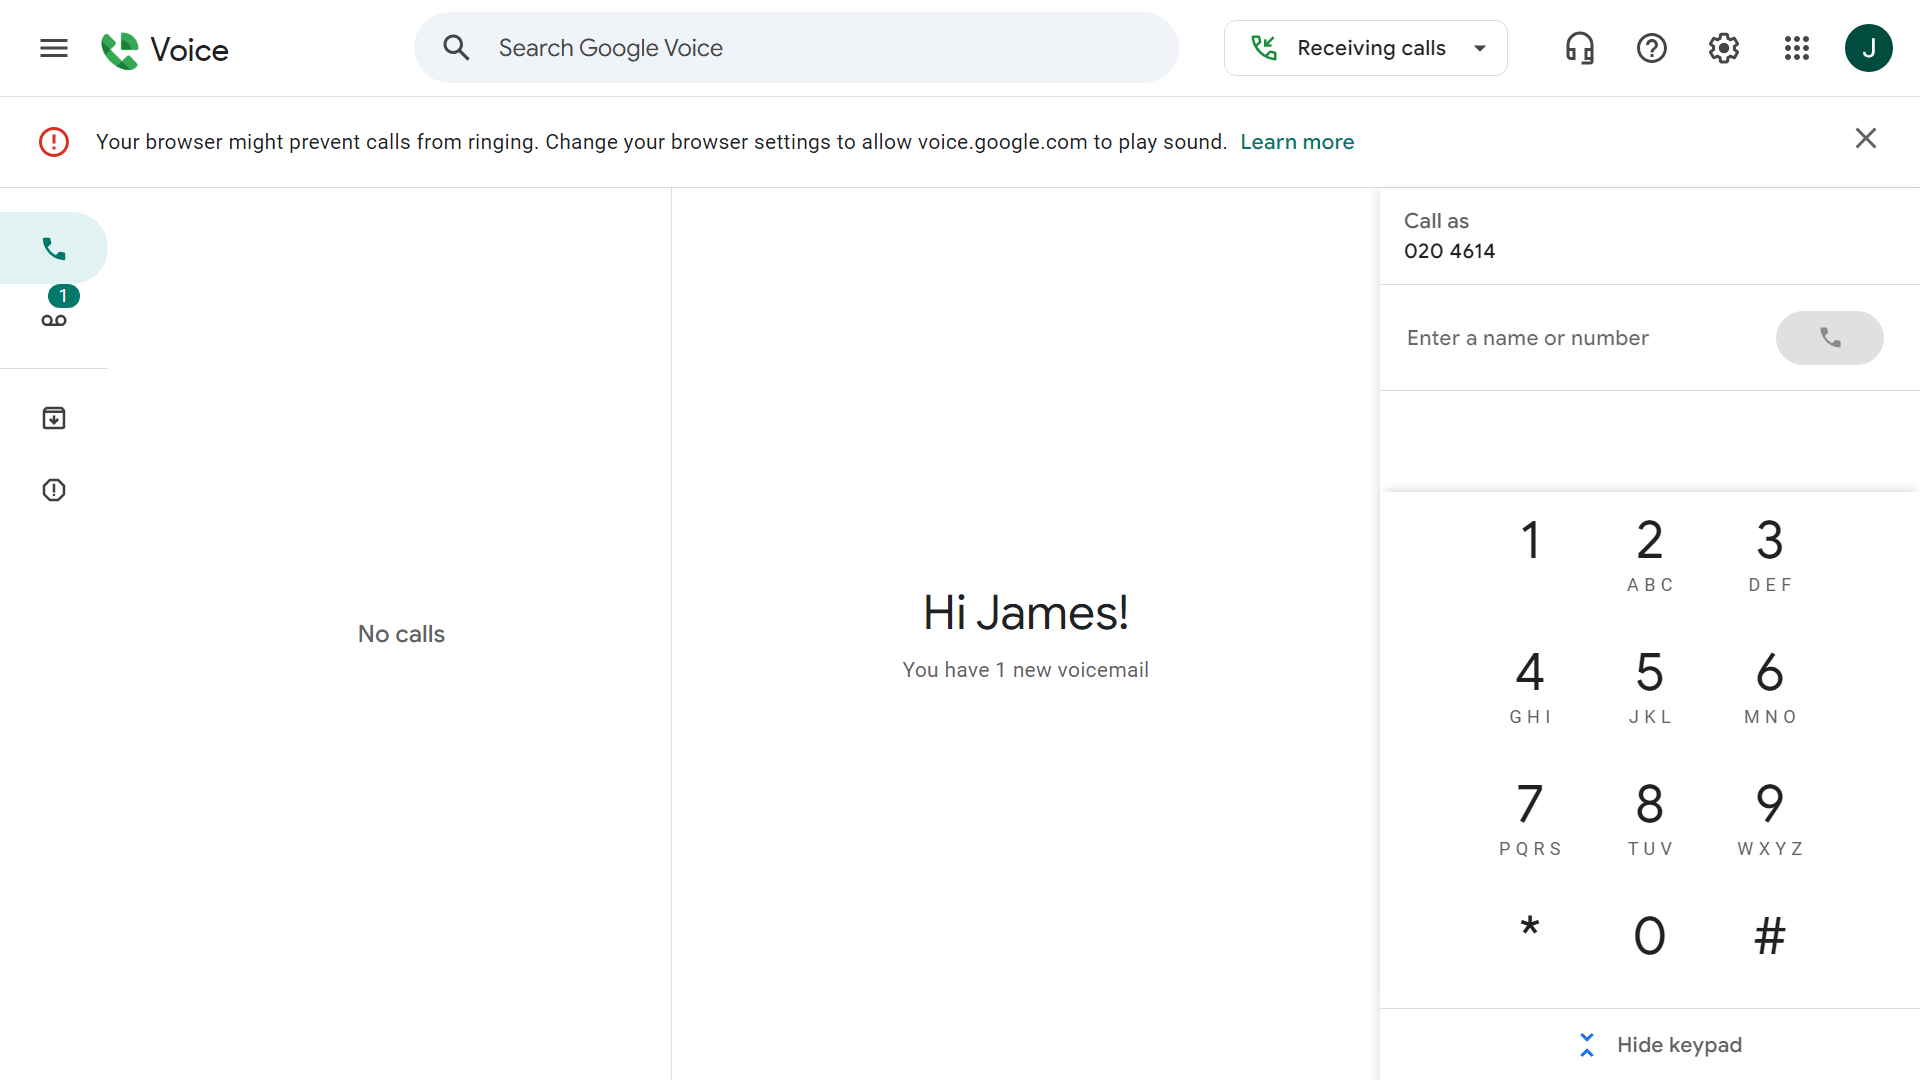Open the Google apps launcher
1920x1080 pixels.
coord(1796,47)
